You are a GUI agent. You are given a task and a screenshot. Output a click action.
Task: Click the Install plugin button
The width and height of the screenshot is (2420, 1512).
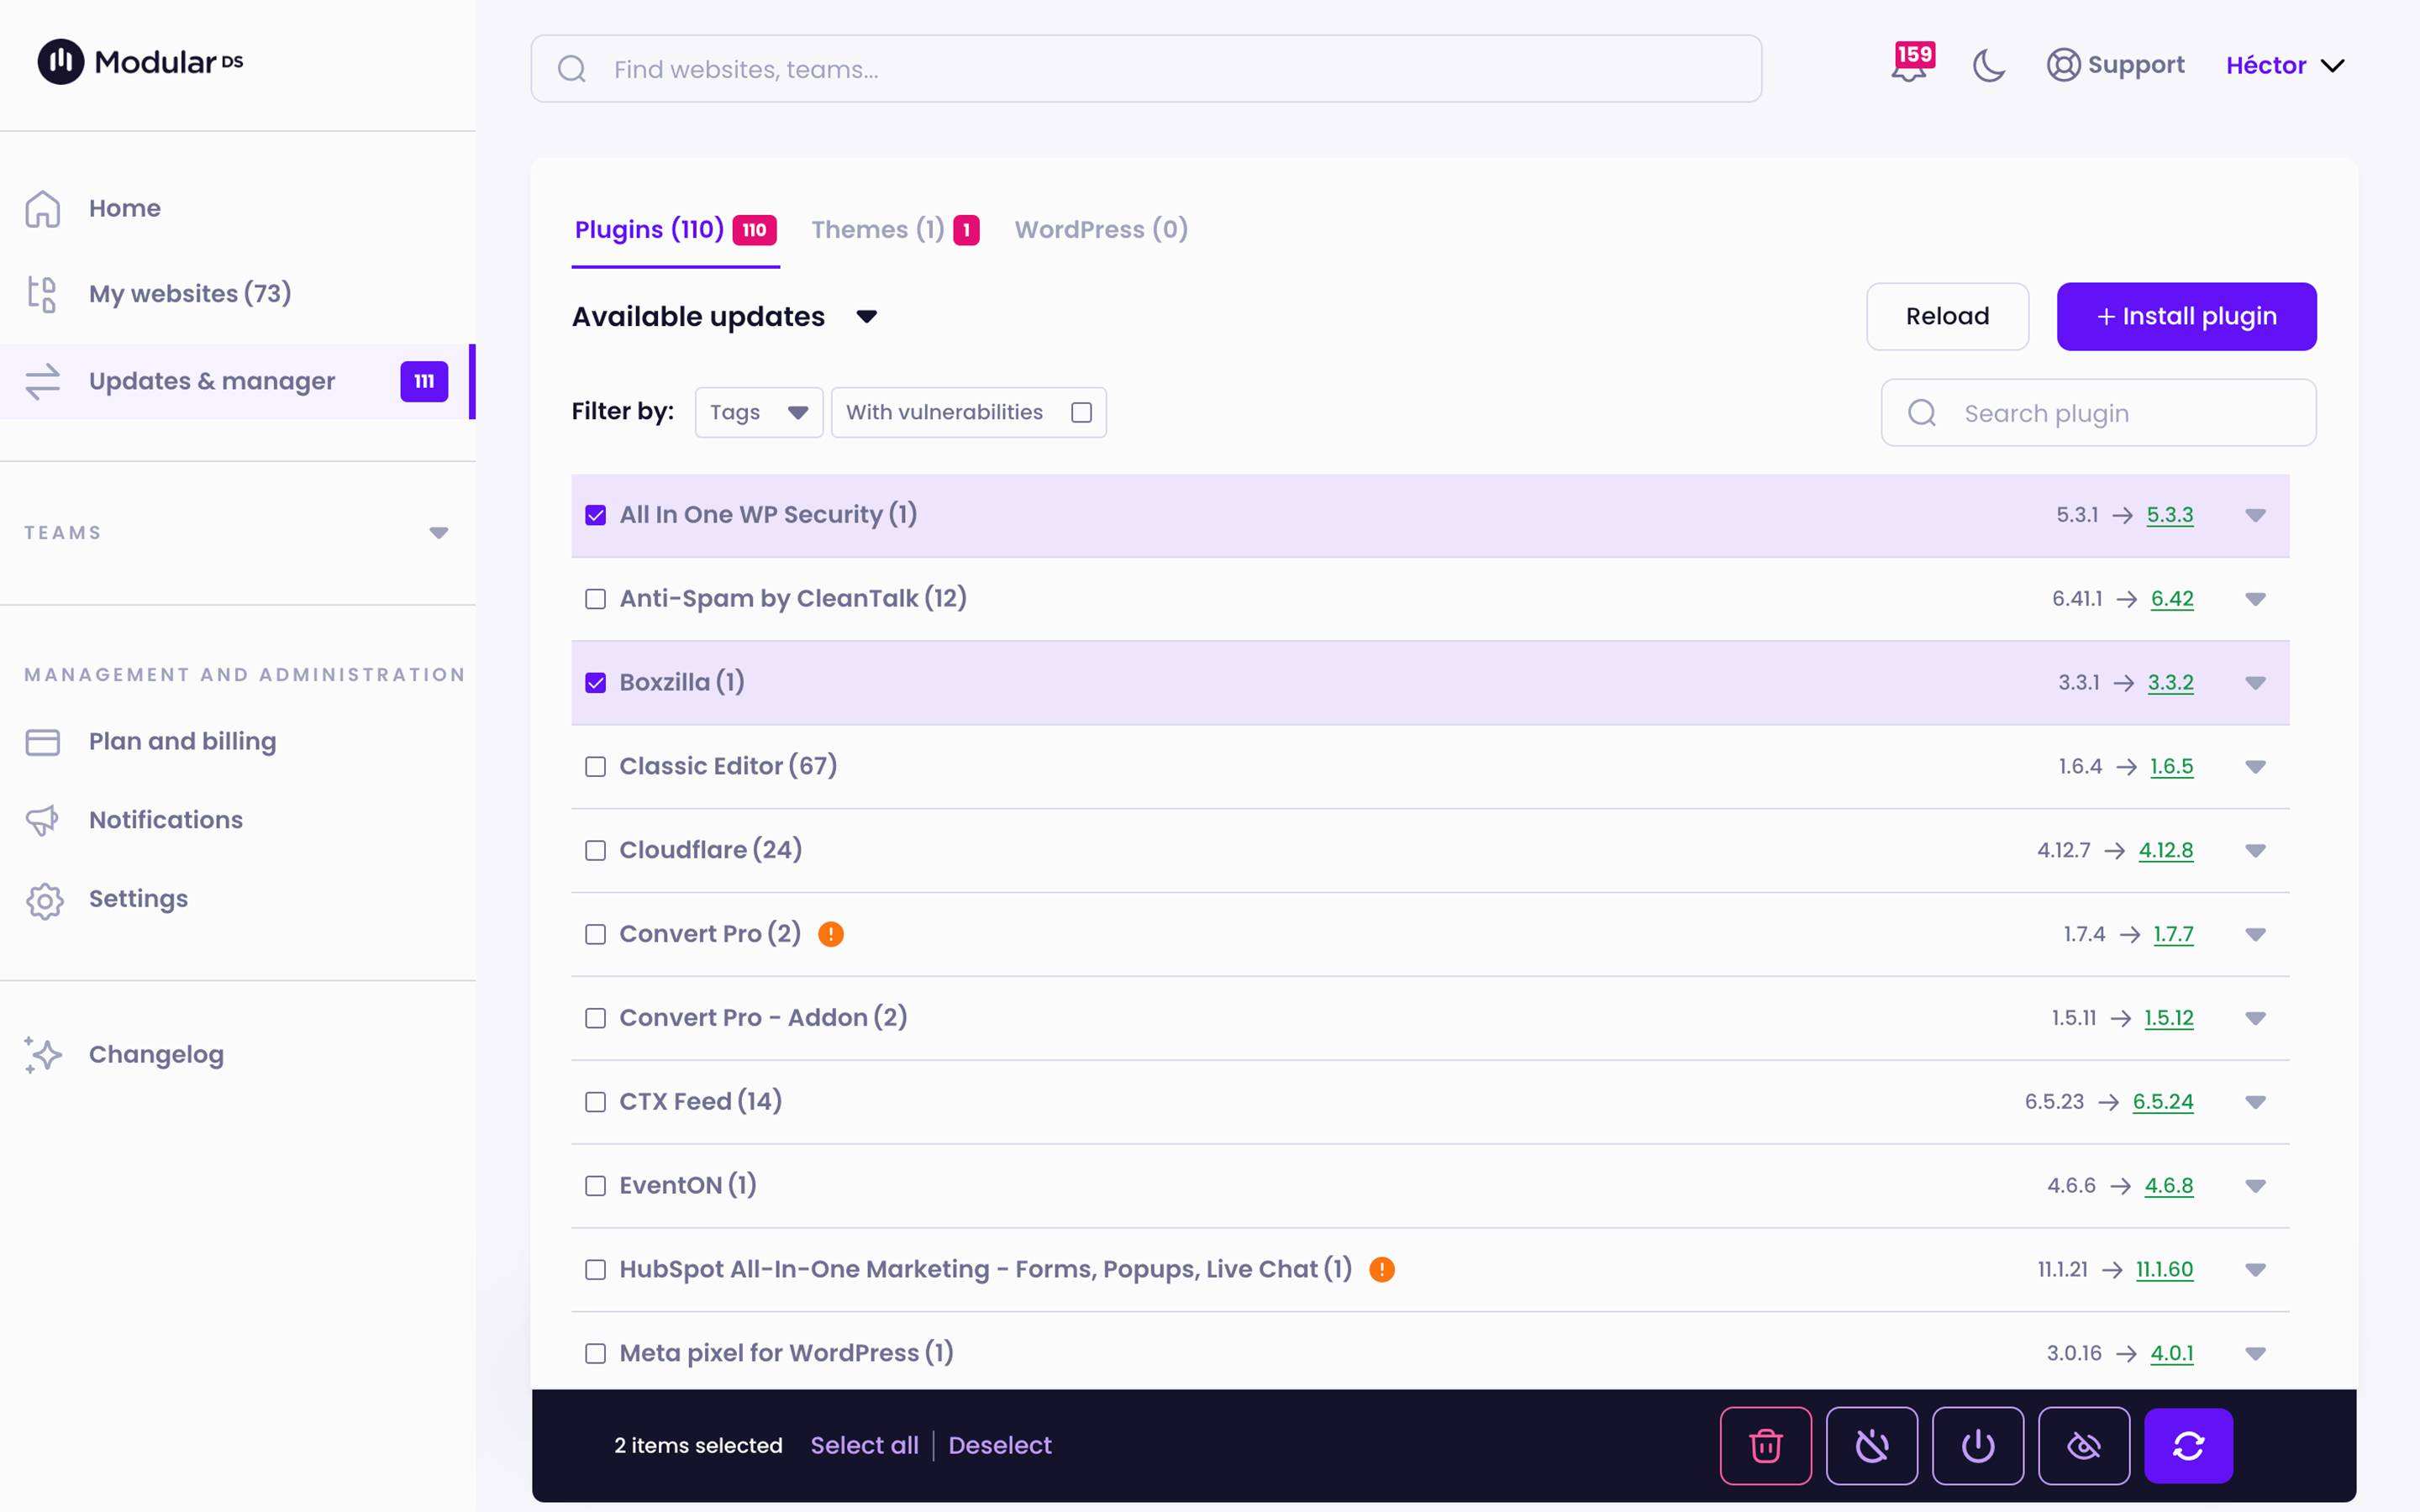[2186, 315]
